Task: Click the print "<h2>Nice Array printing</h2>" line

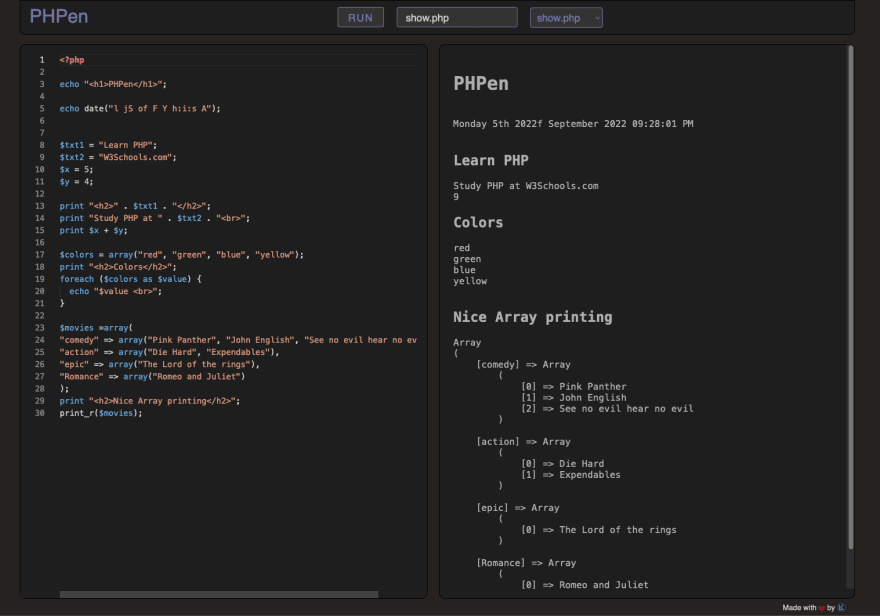Action: click(150, 401)
